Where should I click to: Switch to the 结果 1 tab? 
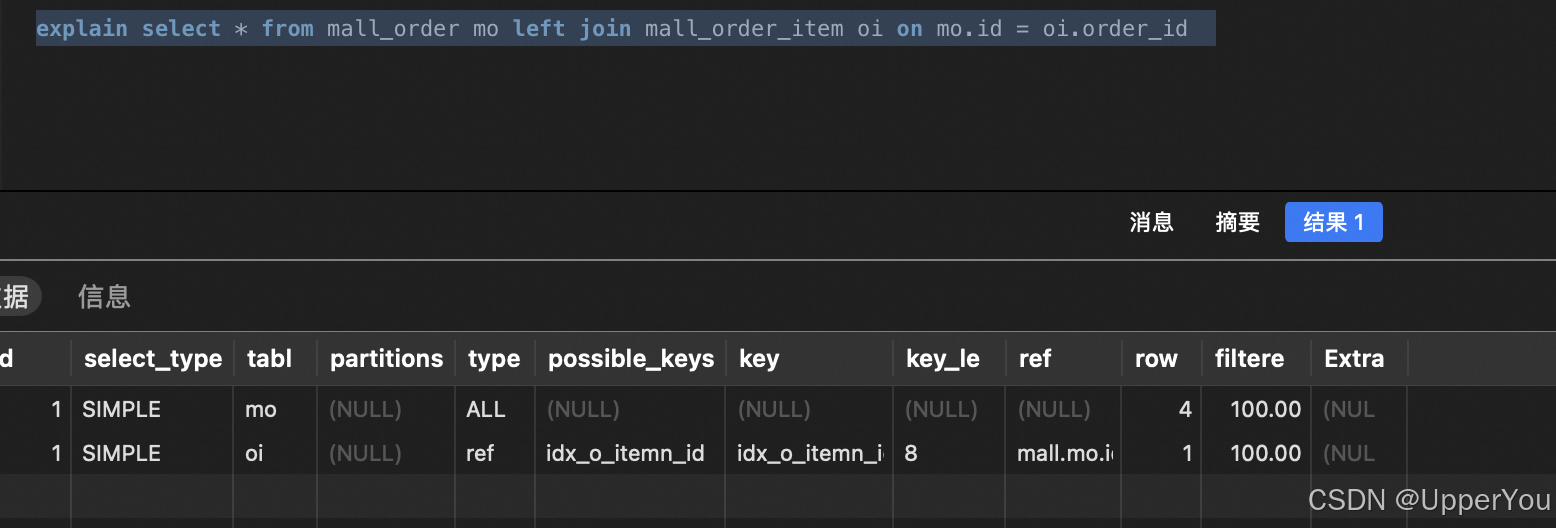(1333, 222)
